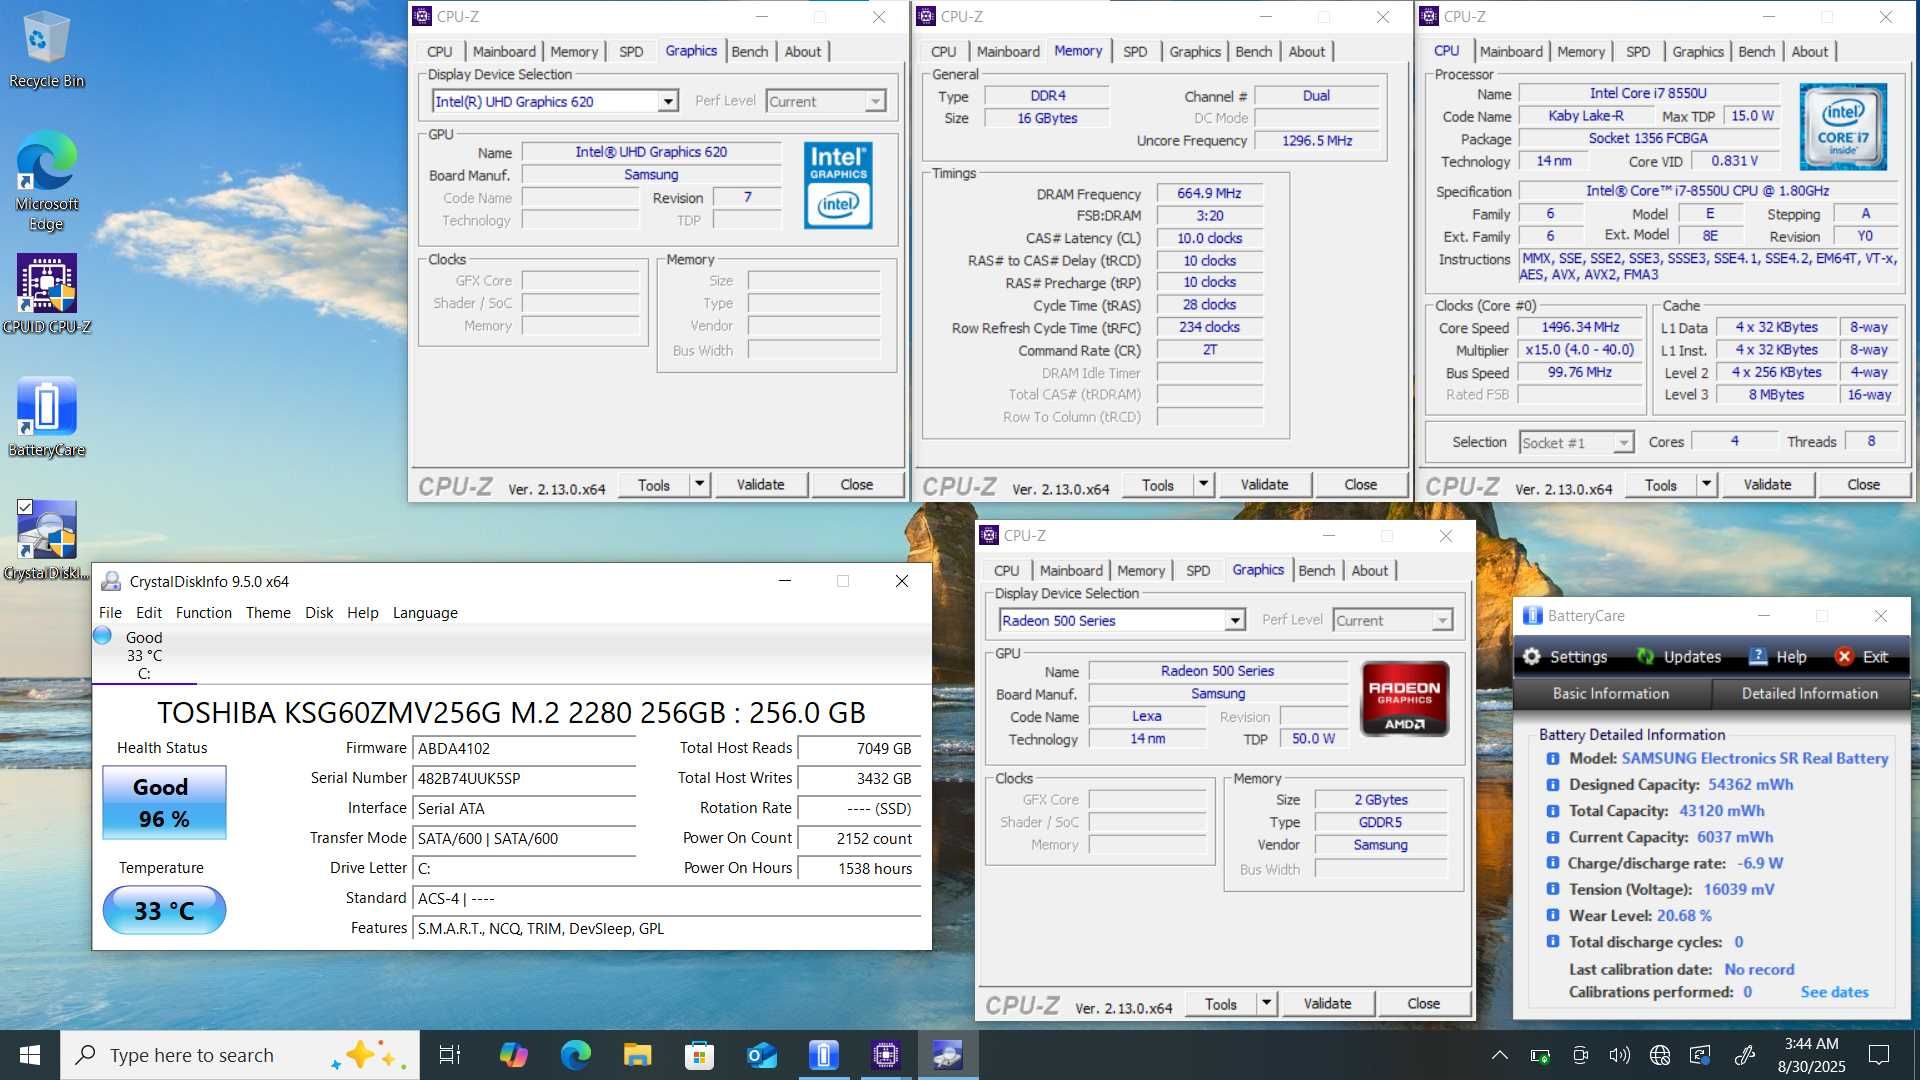Click the DRAM Frequency value 664.9 MHz
This screenshot has height=1080, width=1920.
point(1209,193)
